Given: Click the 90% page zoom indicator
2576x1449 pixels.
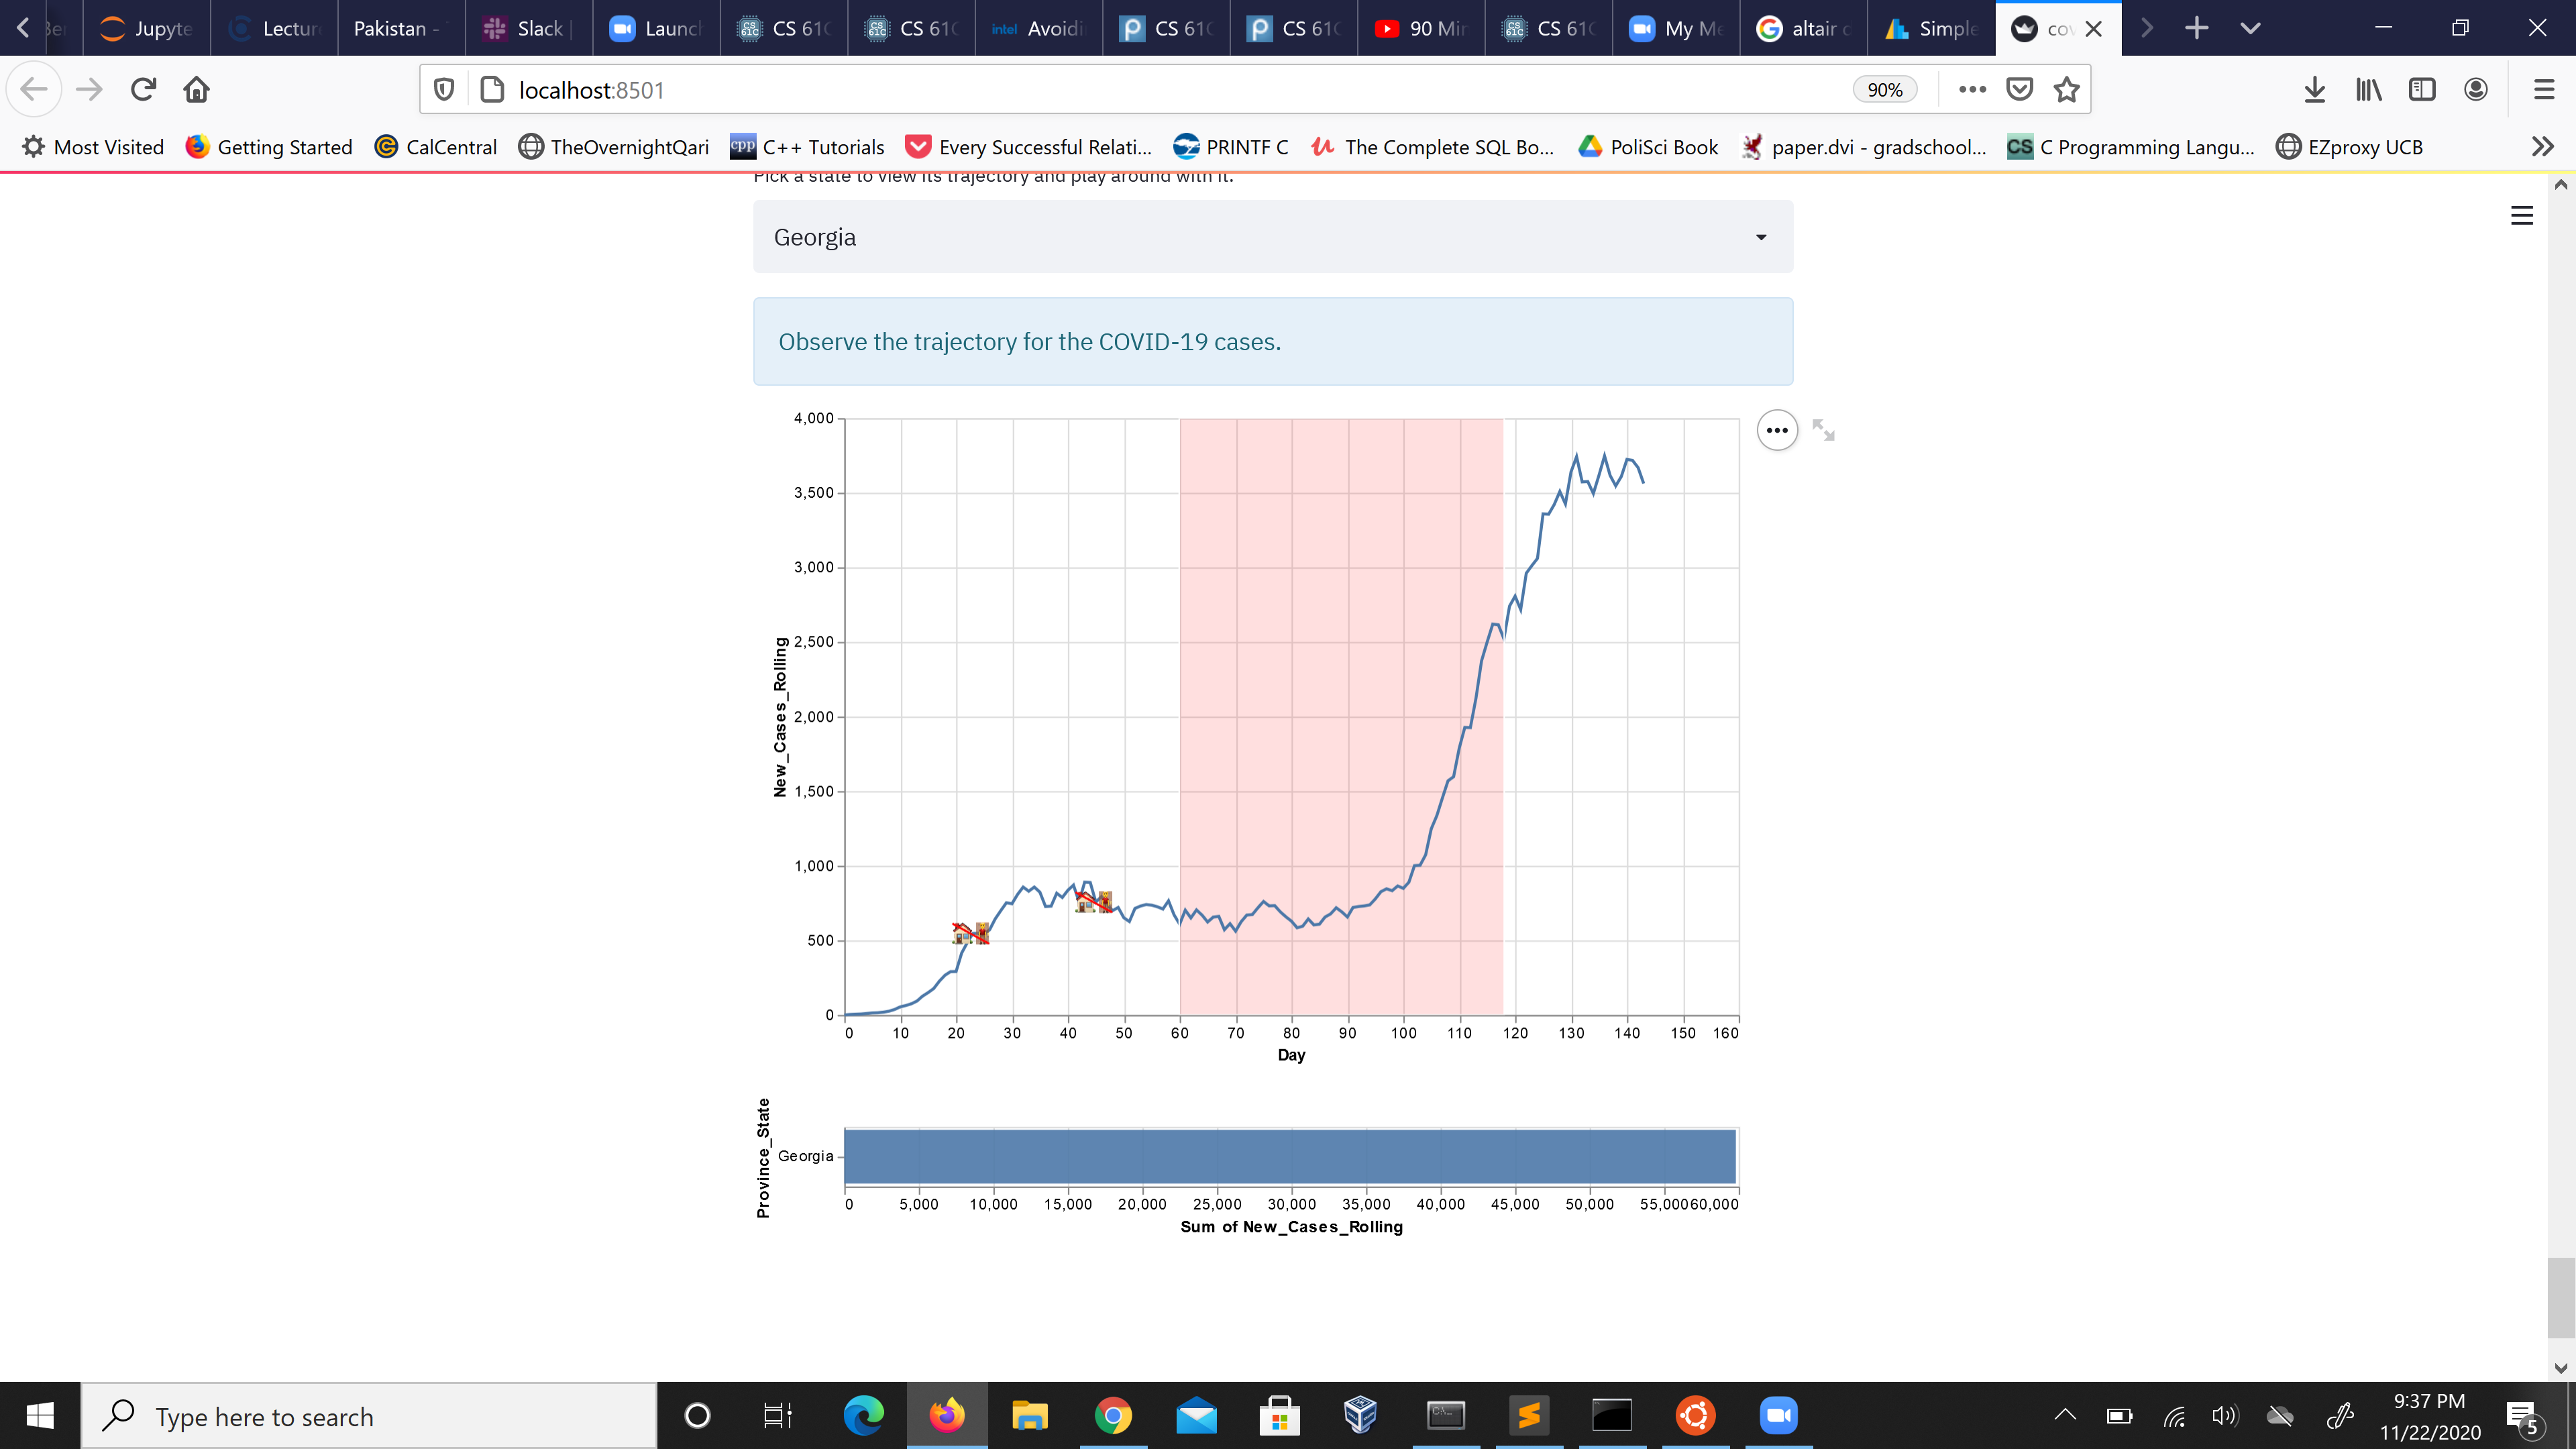Looking at the screenshot, I should pos(1884,89).
